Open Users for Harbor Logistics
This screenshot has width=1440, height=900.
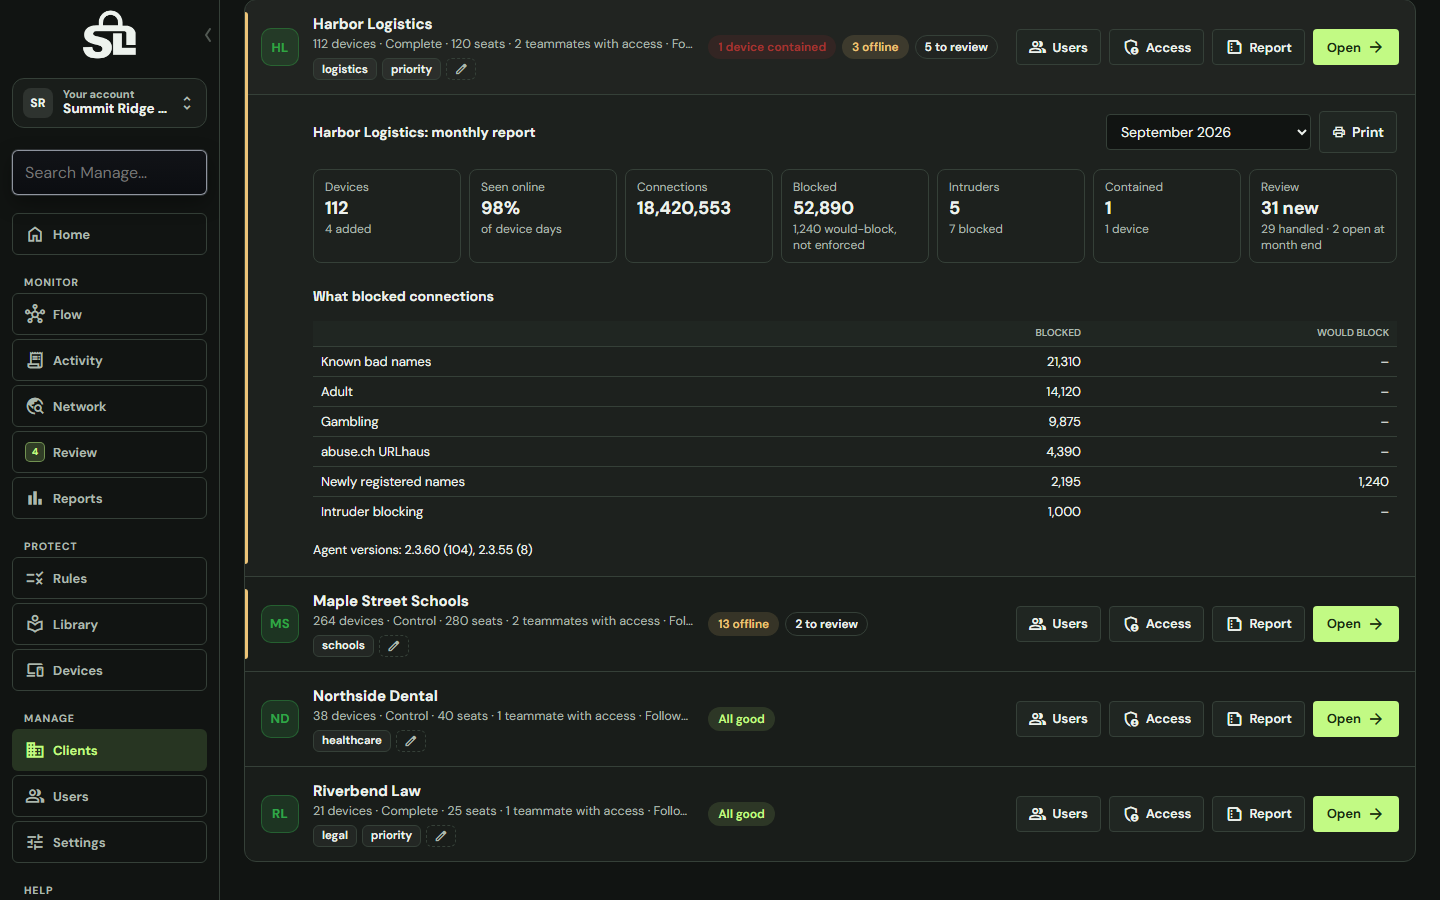(x=1058, y=47)
